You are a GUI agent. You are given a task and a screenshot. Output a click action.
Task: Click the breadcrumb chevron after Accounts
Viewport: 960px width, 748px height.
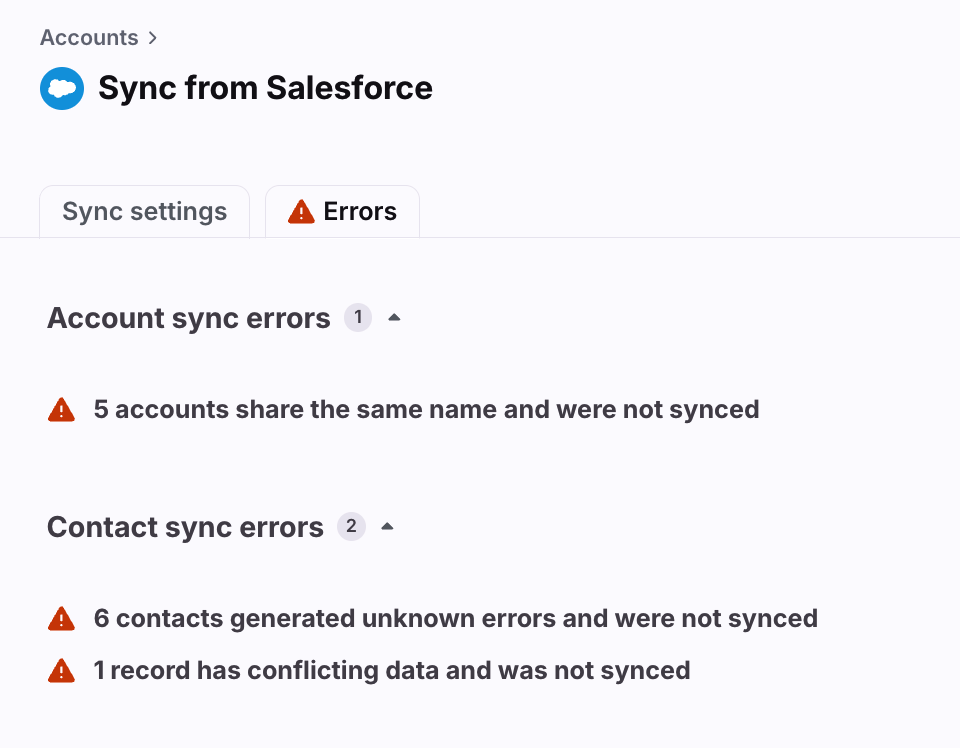click(152, 38)
